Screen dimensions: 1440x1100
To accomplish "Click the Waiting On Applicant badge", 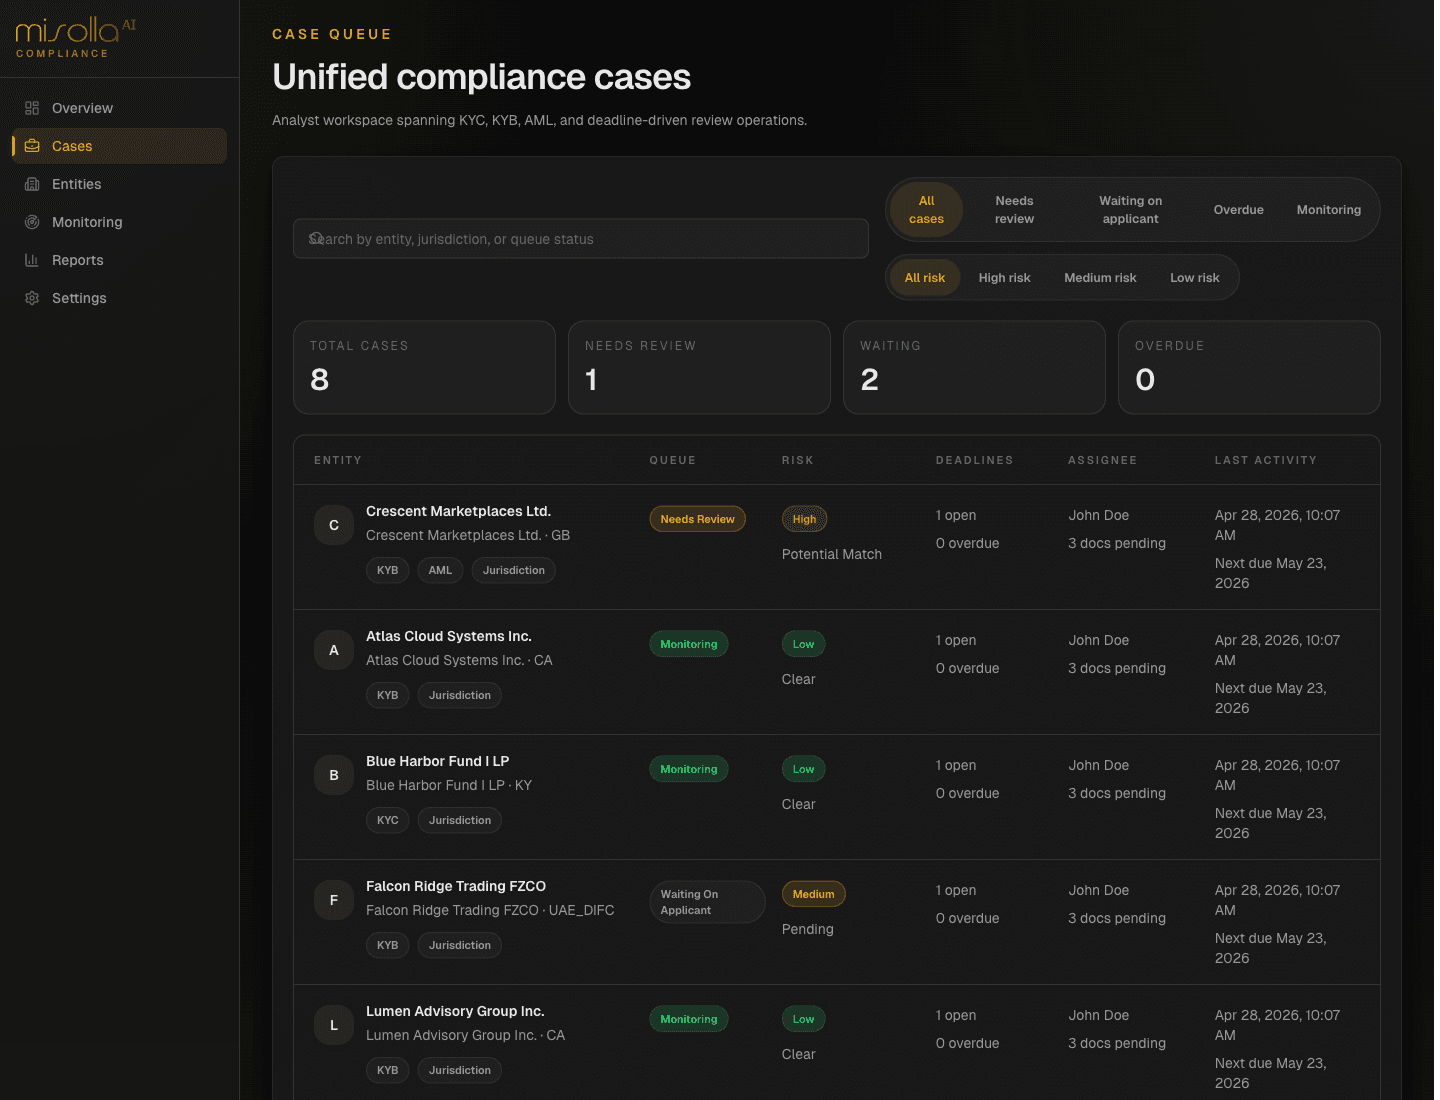I will [x=707, y=902].
